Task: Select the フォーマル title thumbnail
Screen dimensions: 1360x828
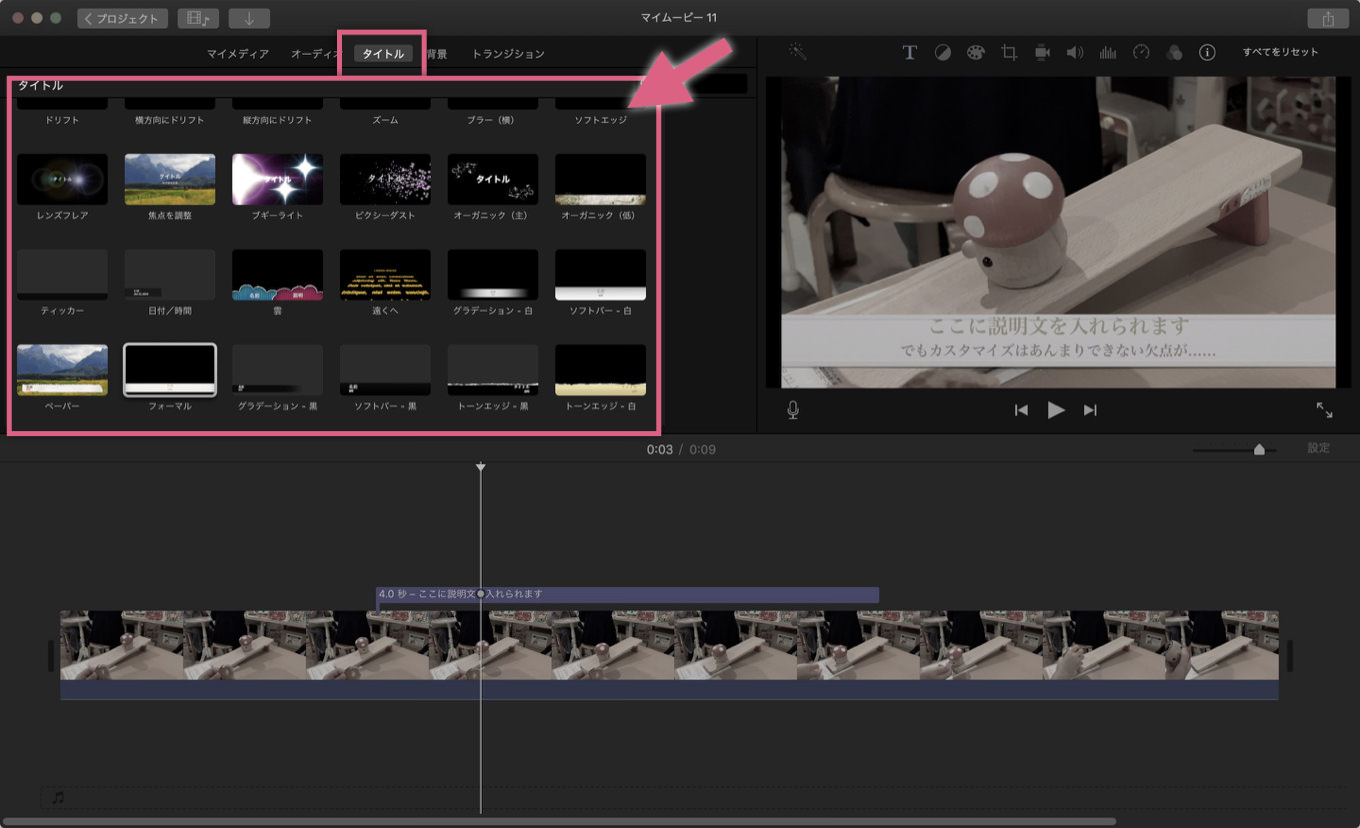Action: [170, 370]
